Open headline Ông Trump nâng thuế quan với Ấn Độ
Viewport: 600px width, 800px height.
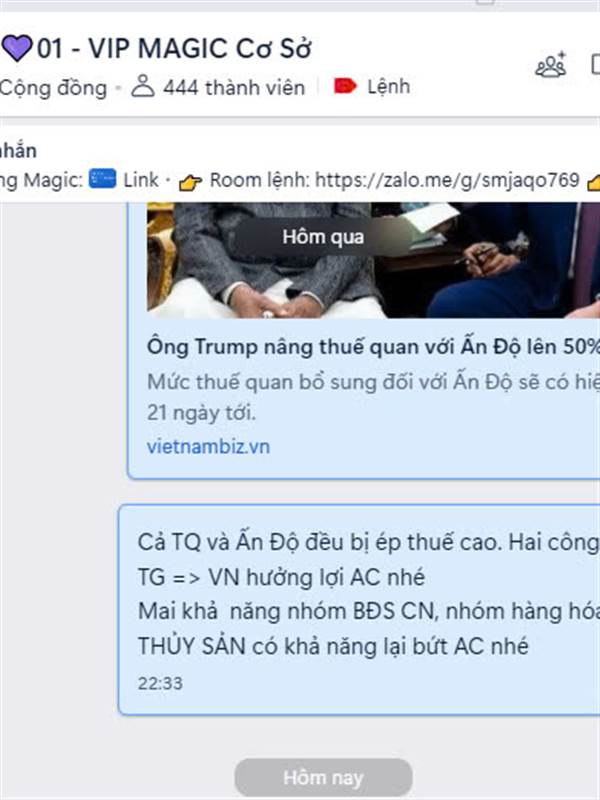point(373,347)
